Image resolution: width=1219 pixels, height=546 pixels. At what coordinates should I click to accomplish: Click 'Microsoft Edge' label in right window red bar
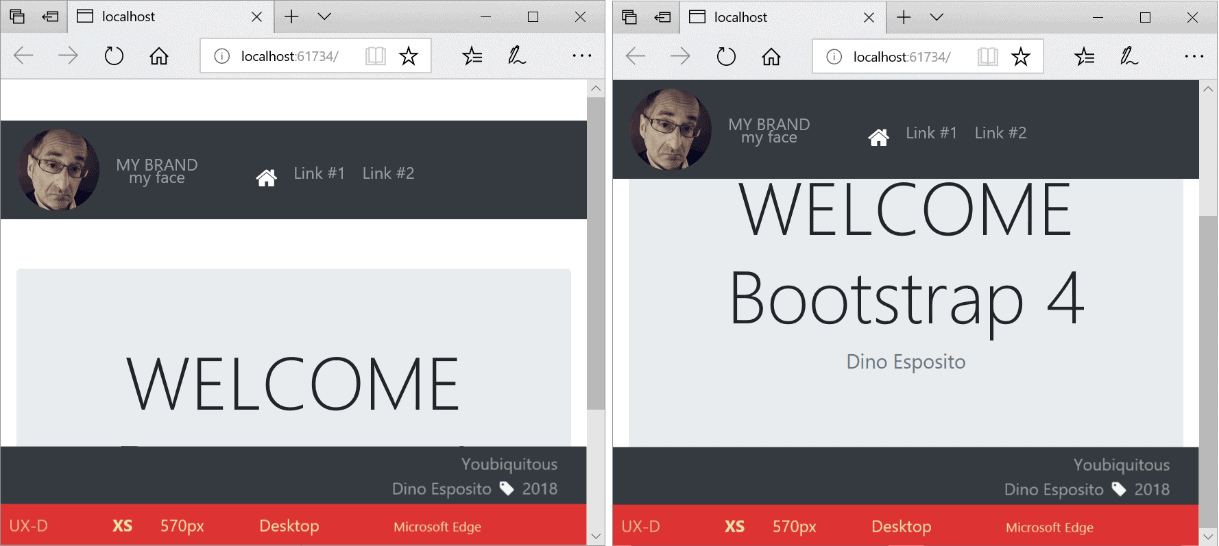point(1050,527)
